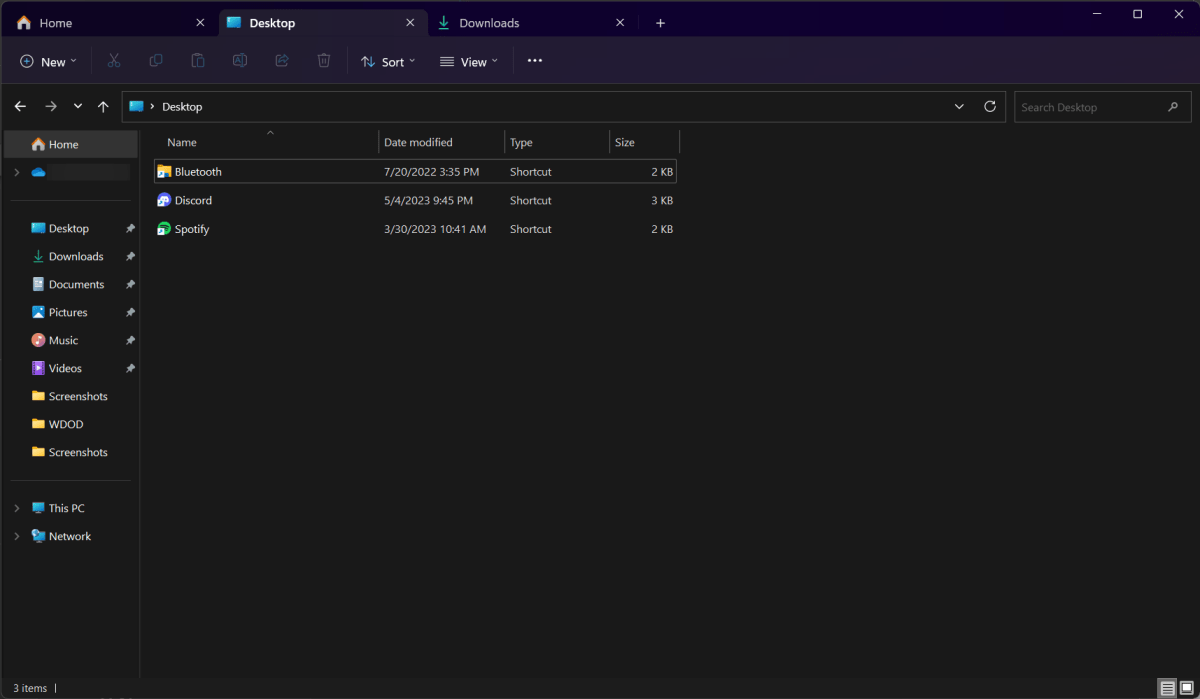The height and width of the screenshot is (699, 1200).
Task: Select the Discord shortcut file
Action: 193,201
